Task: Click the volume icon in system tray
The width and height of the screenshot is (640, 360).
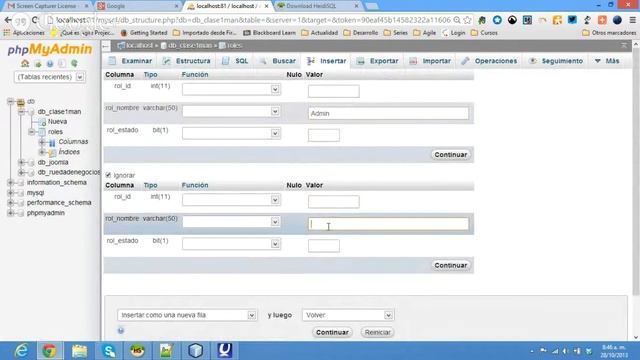Action: (565, 351)
